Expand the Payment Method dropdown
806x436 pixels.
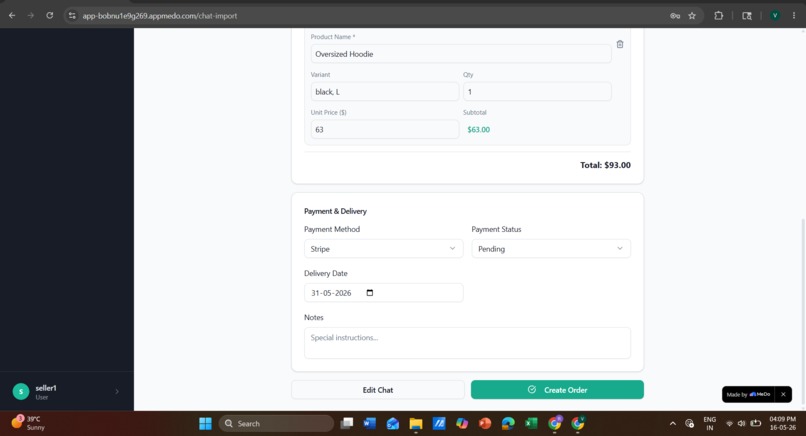pyautogui.click(x=383, y=249)
